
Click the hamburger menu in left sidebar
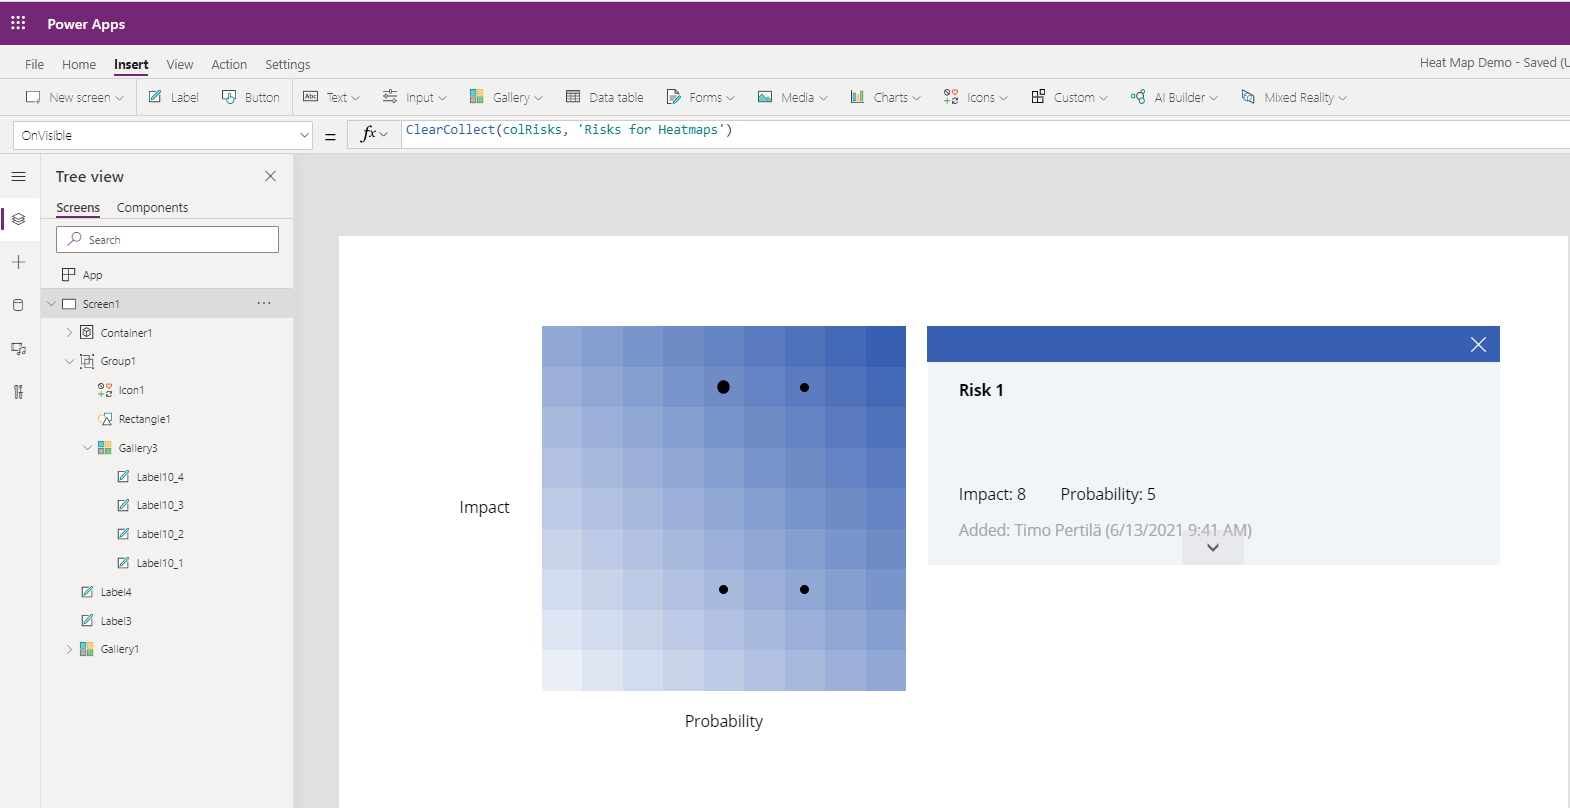(x=18, y=177)
